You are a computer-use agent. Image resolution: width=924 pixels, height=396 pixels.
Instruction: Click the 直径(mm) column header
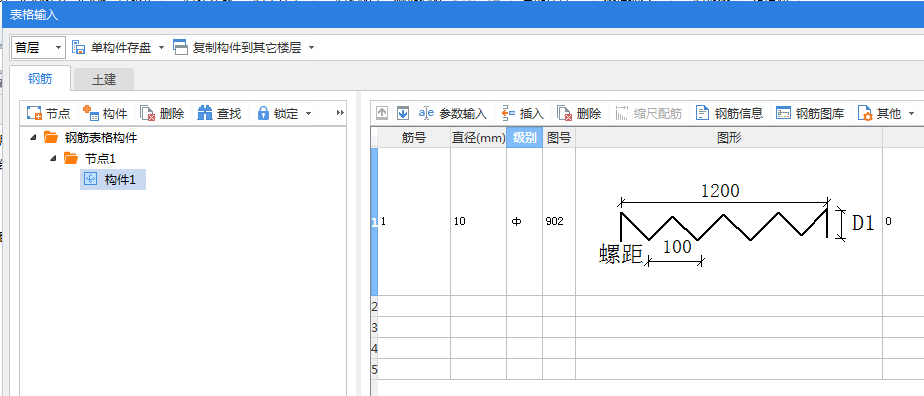click(478, 138)
